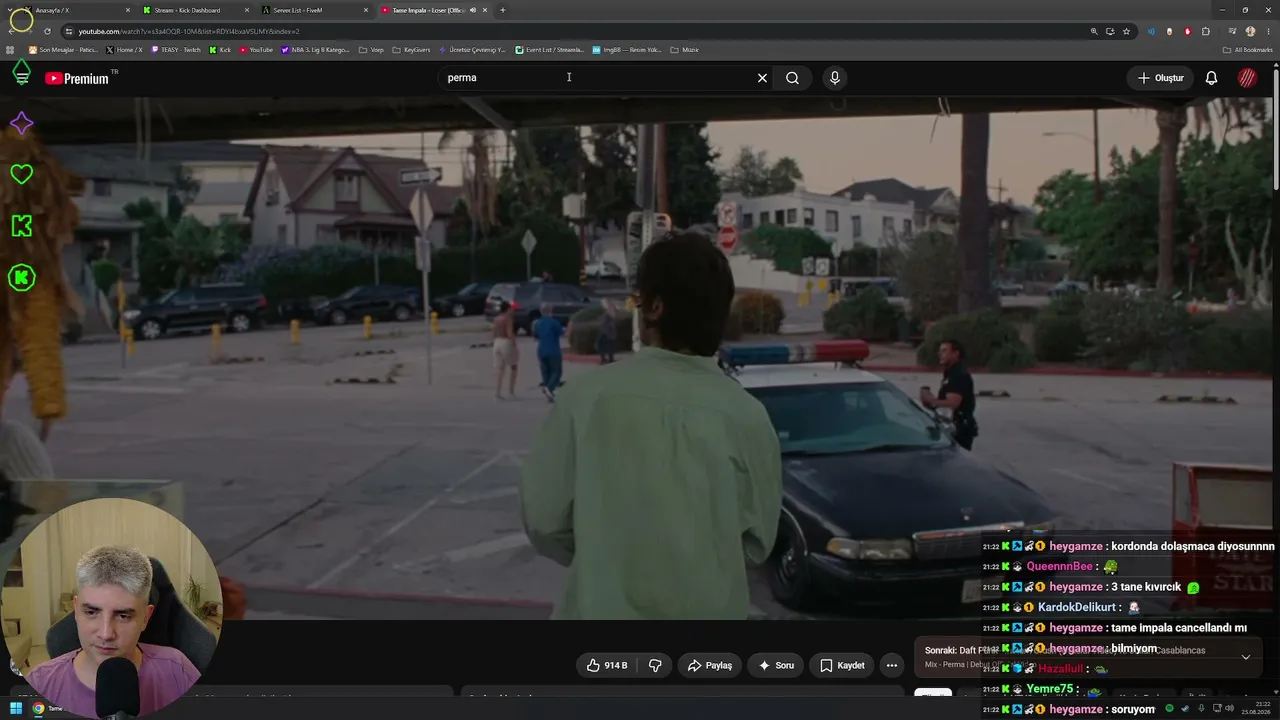This screenshot has height=720, width=1280.
Task: Open the YouTube bookmark
Action: [256, 49]
